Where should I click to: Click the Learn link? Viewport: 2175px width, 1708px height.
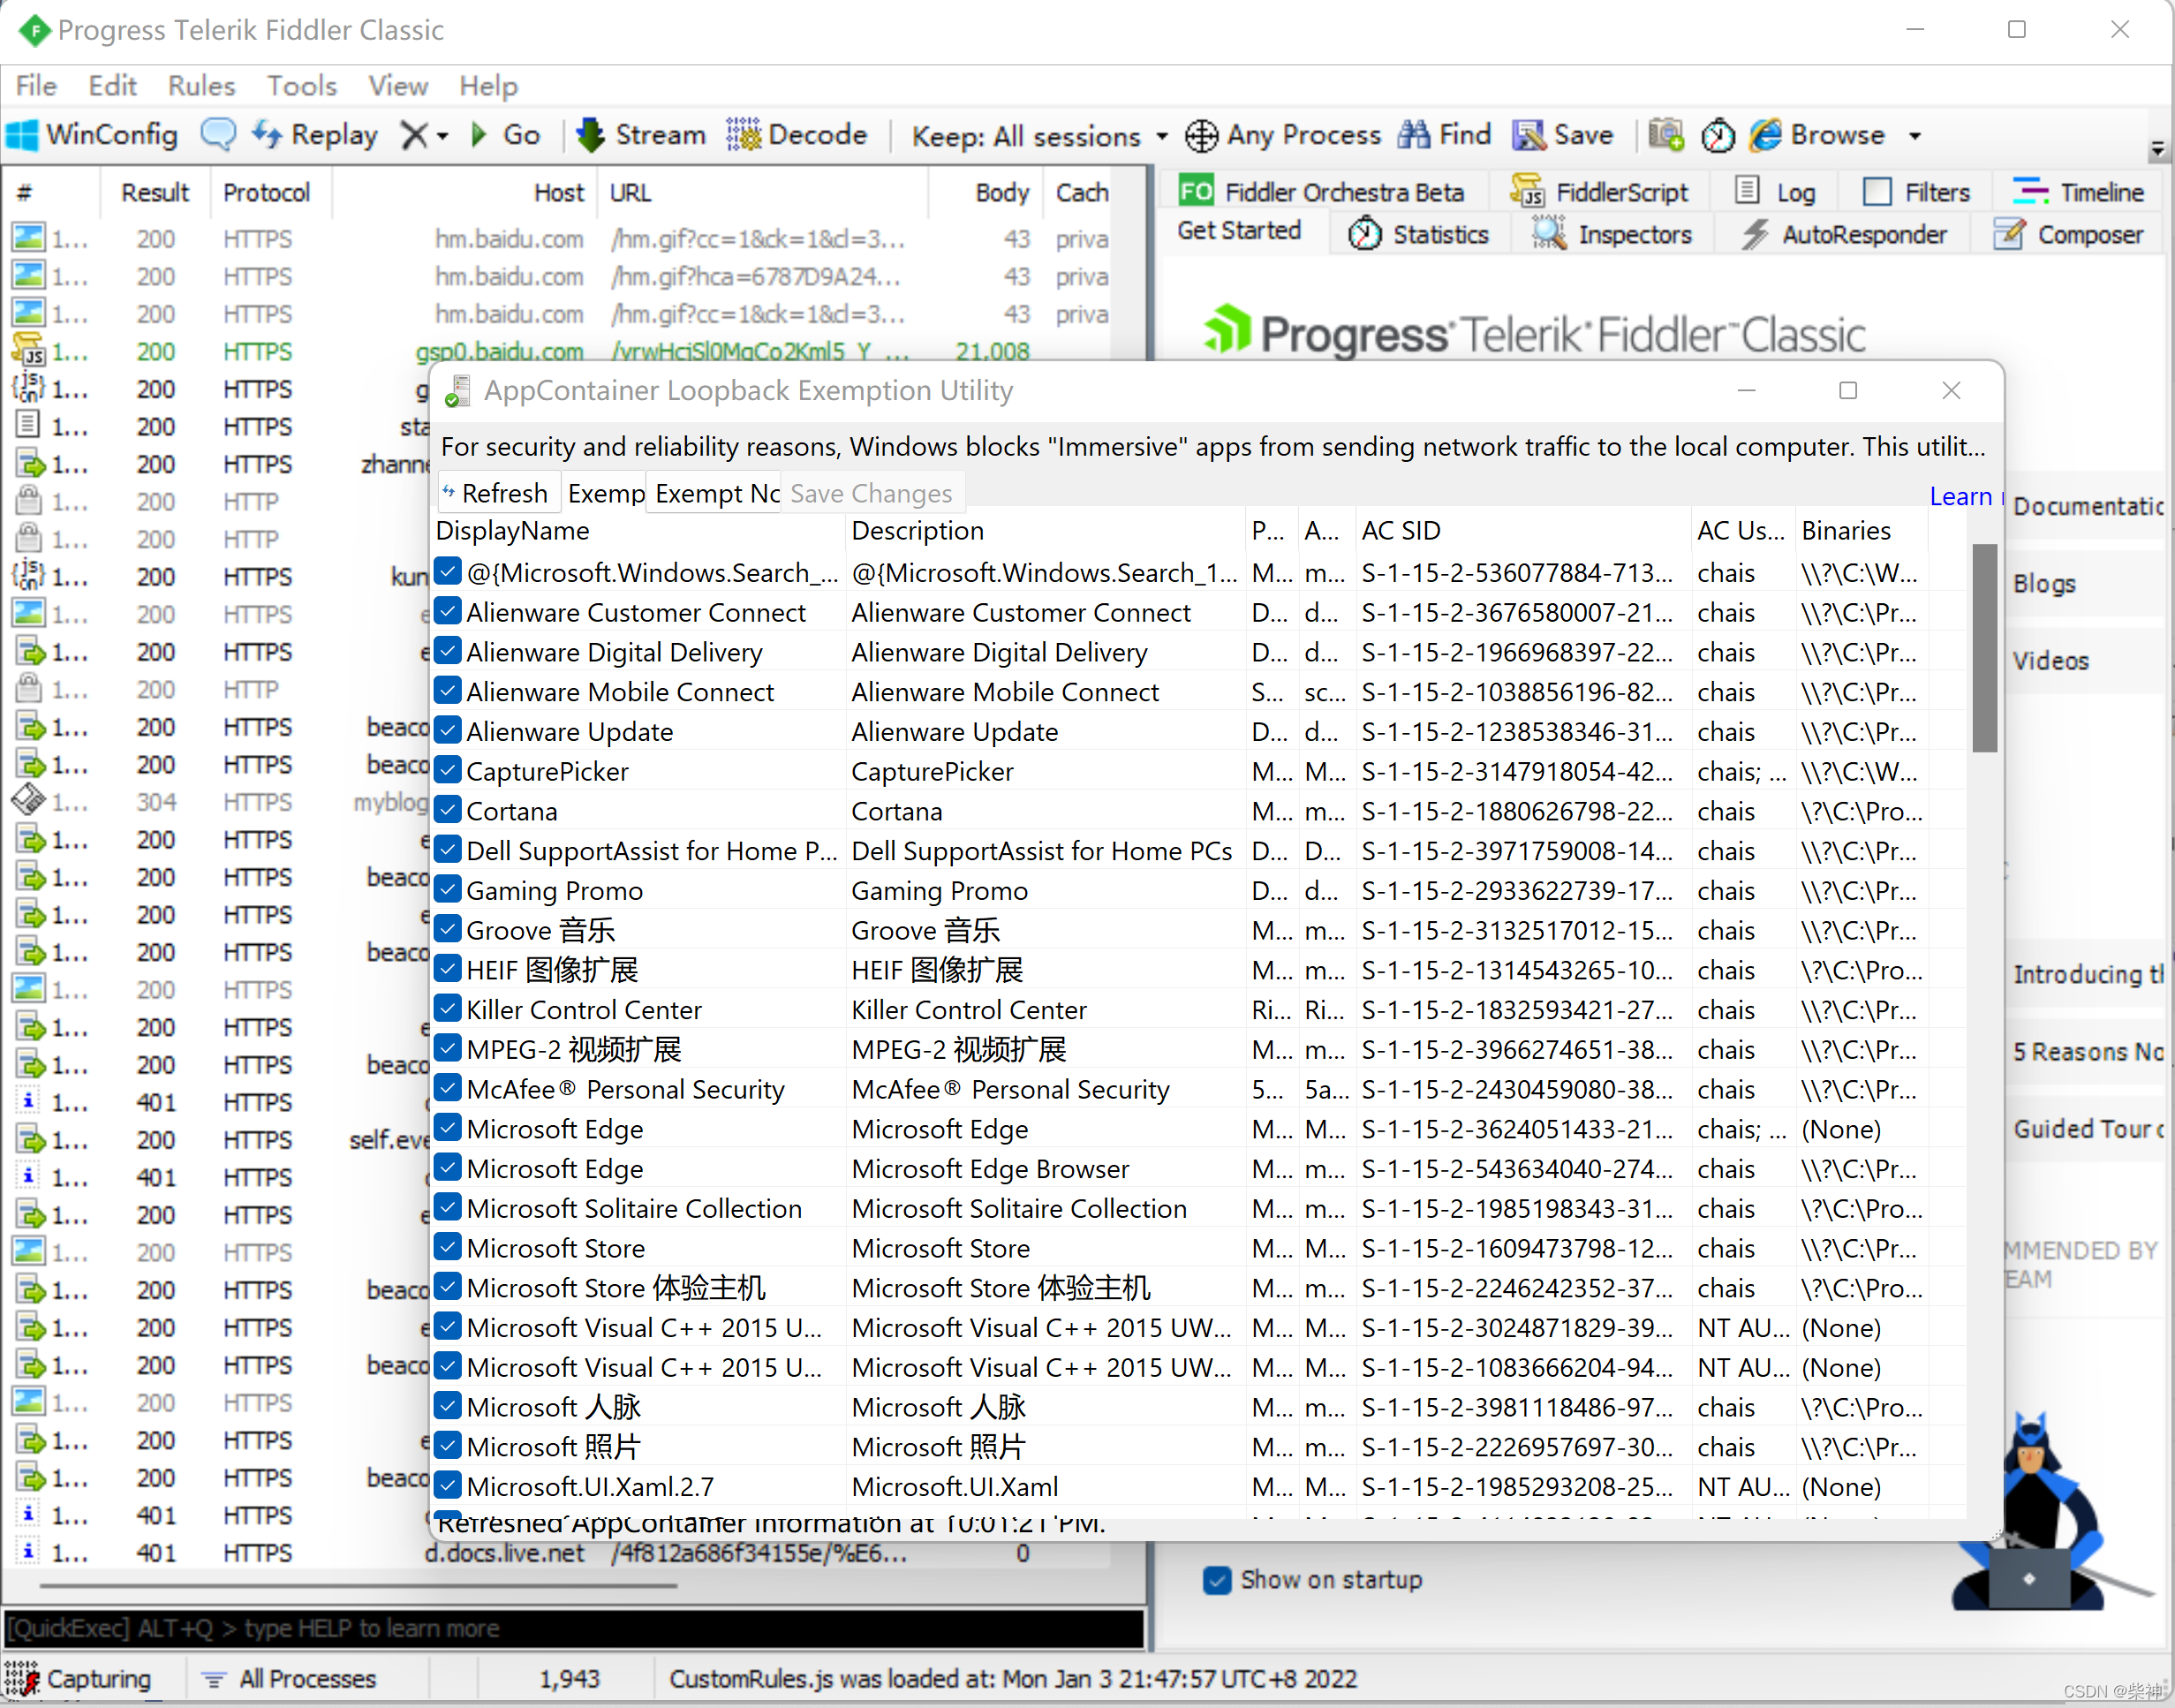pyautogui.click(x=1960, y=496)
